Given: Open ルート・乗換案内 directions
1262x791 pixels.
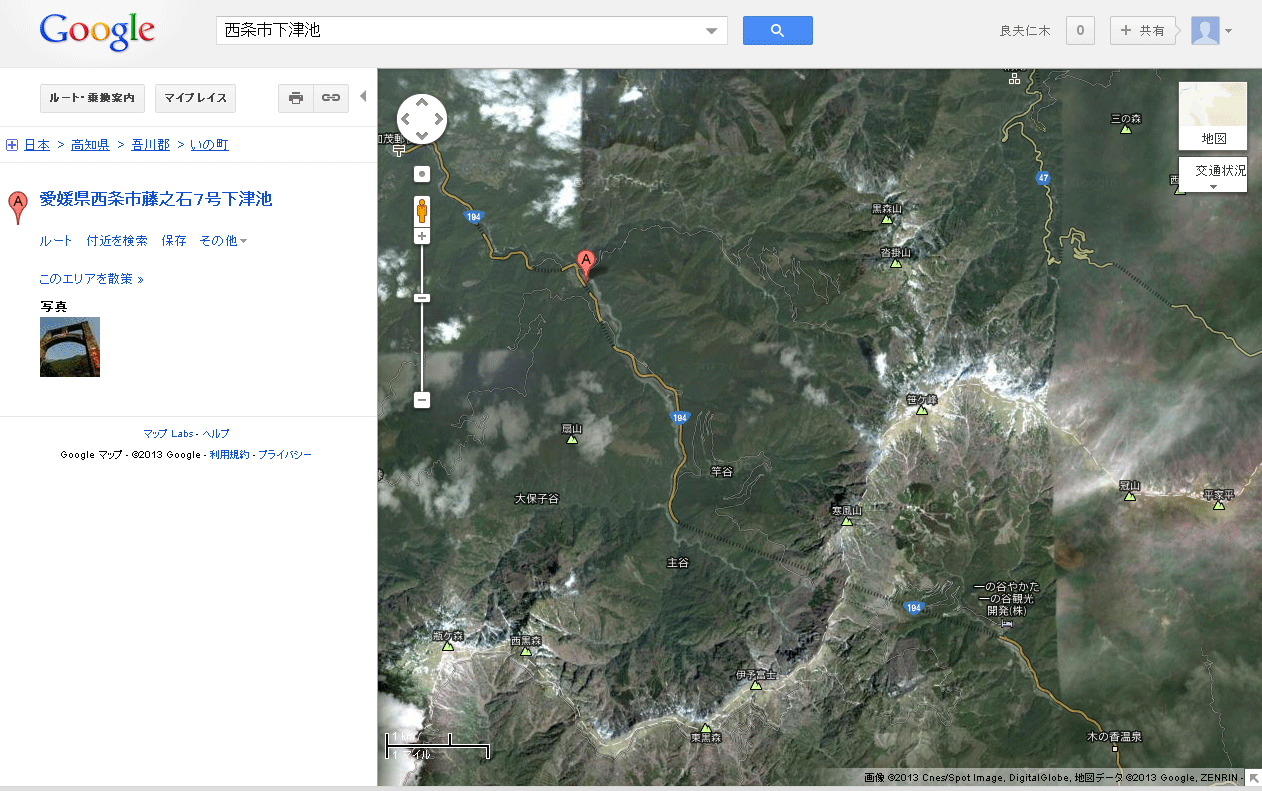Looking at the screenshot, I should click(92, 98).
